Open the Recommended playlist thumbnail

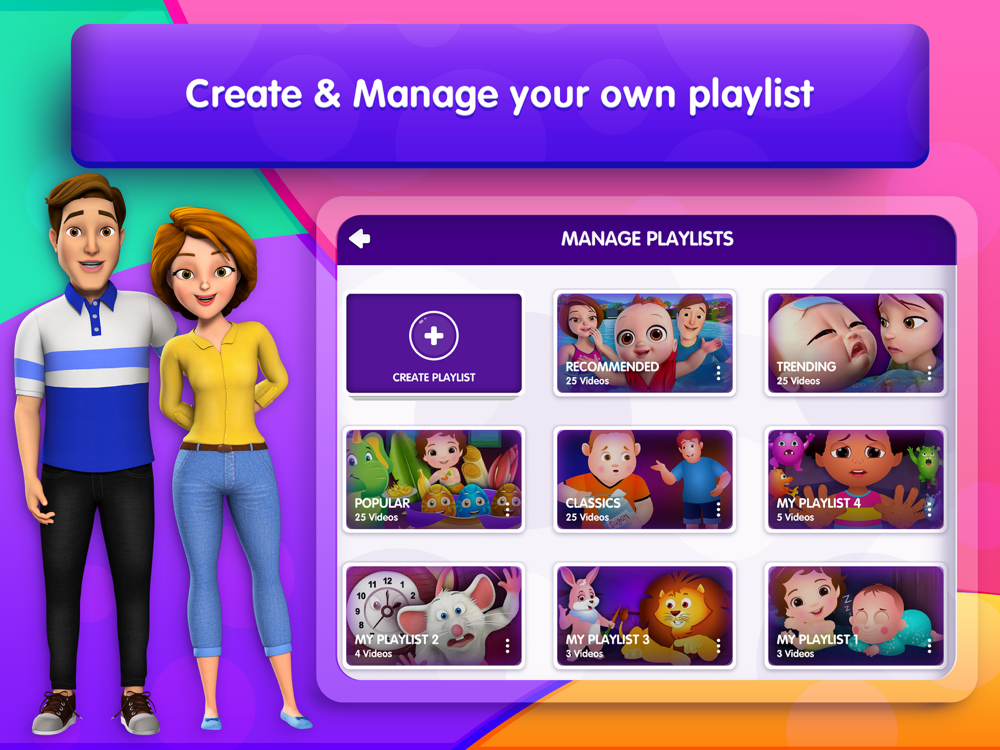pyautogui.click(x=644, y=343)
